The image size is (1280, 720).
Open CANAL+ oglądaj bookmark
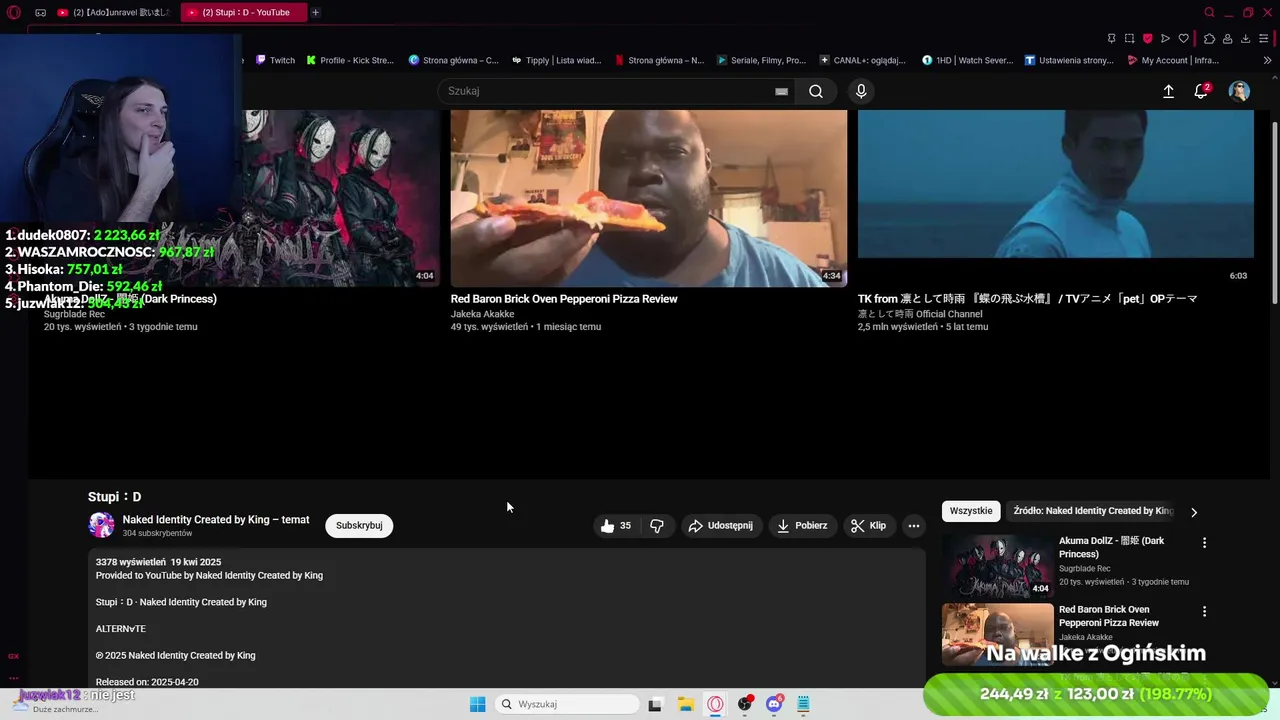(x=863, y=60)
